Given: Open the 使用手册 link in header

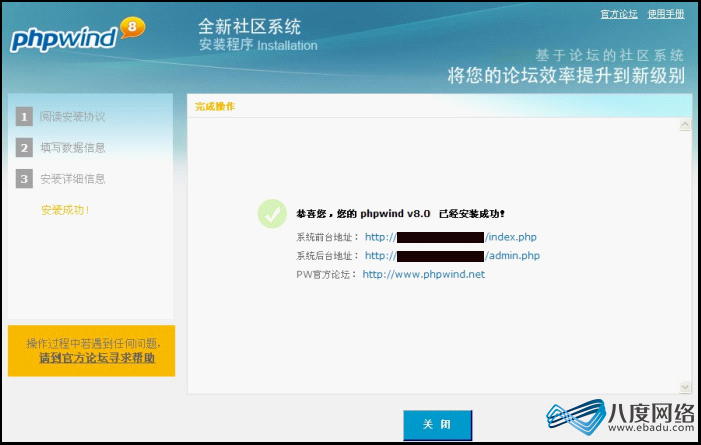Looking at the screenshot, I should coord(666,14).
